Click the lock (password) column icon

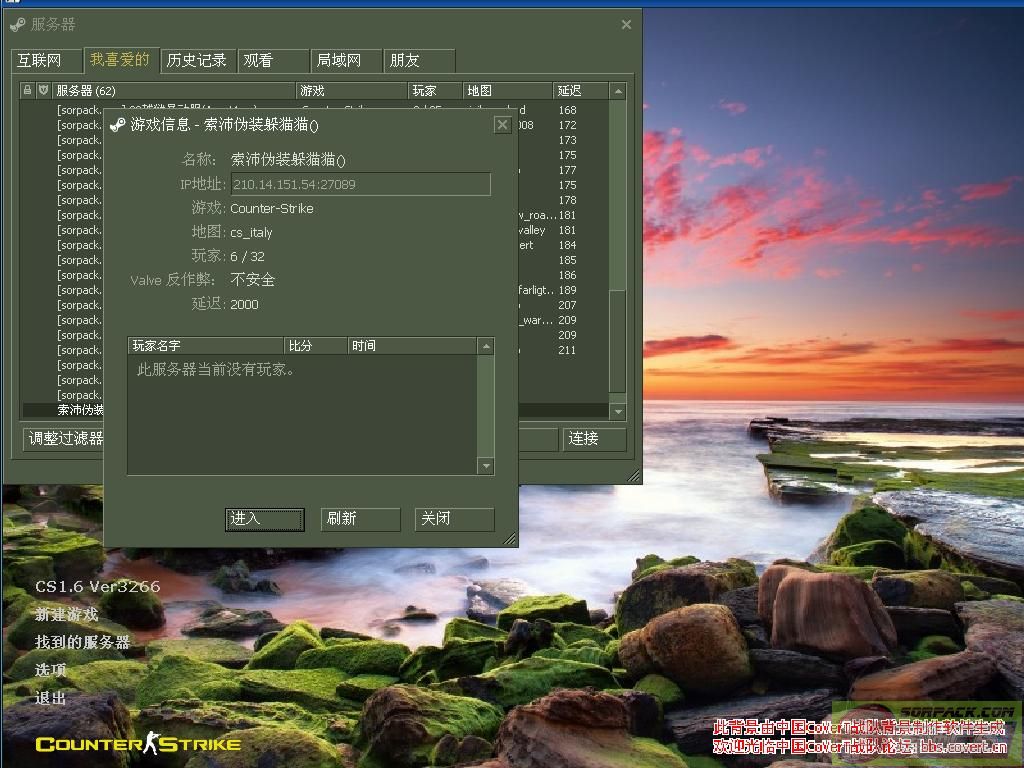pos(28,91)
